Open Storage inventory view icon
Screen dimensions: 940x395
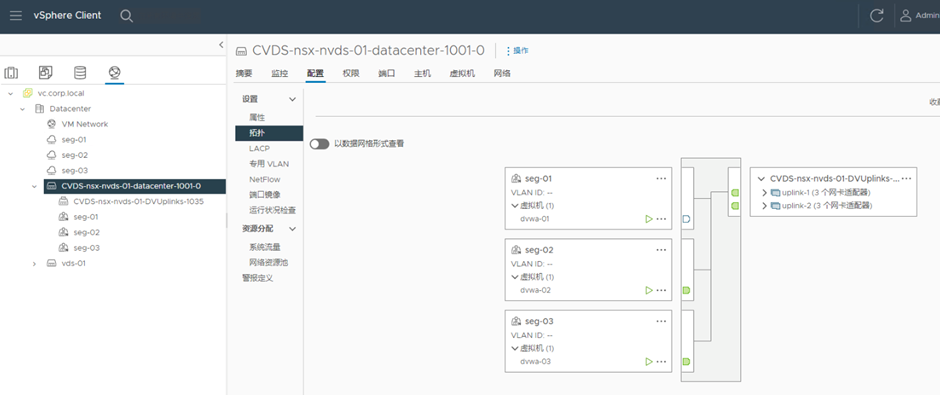pos(80,73)
